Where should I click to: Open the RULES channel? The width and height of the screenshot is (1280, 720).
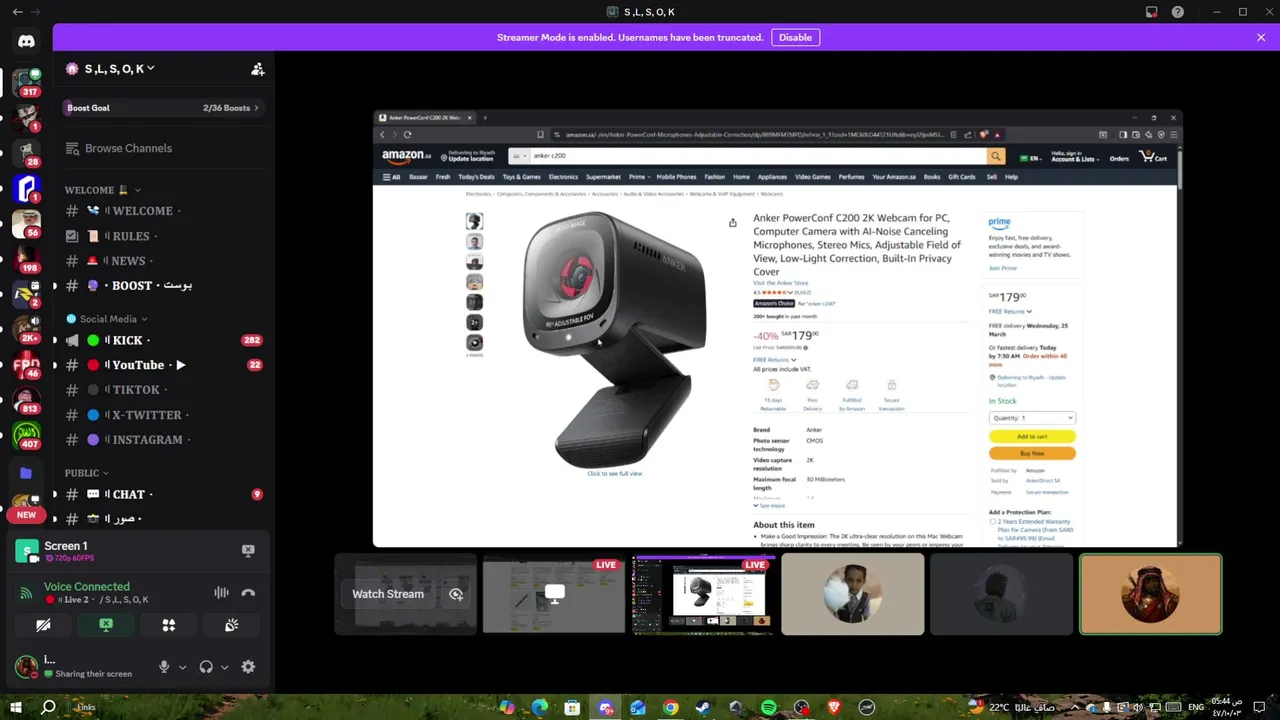point(162,236)
